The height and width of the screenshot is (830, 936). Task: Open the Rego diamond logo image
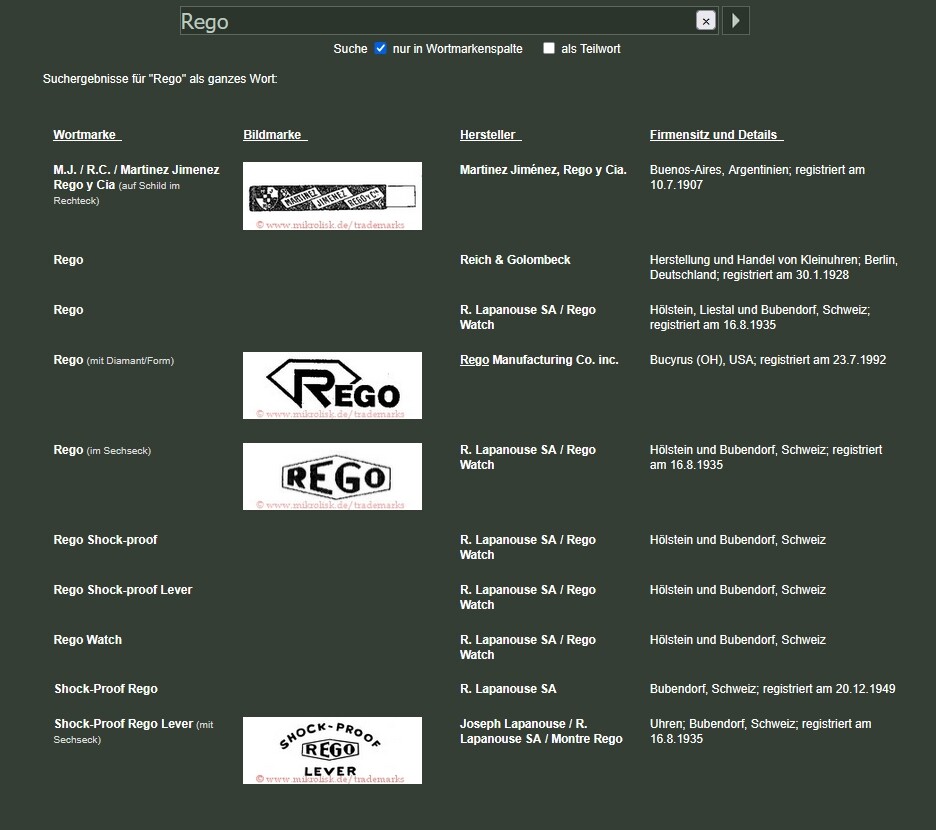point(332,385)
